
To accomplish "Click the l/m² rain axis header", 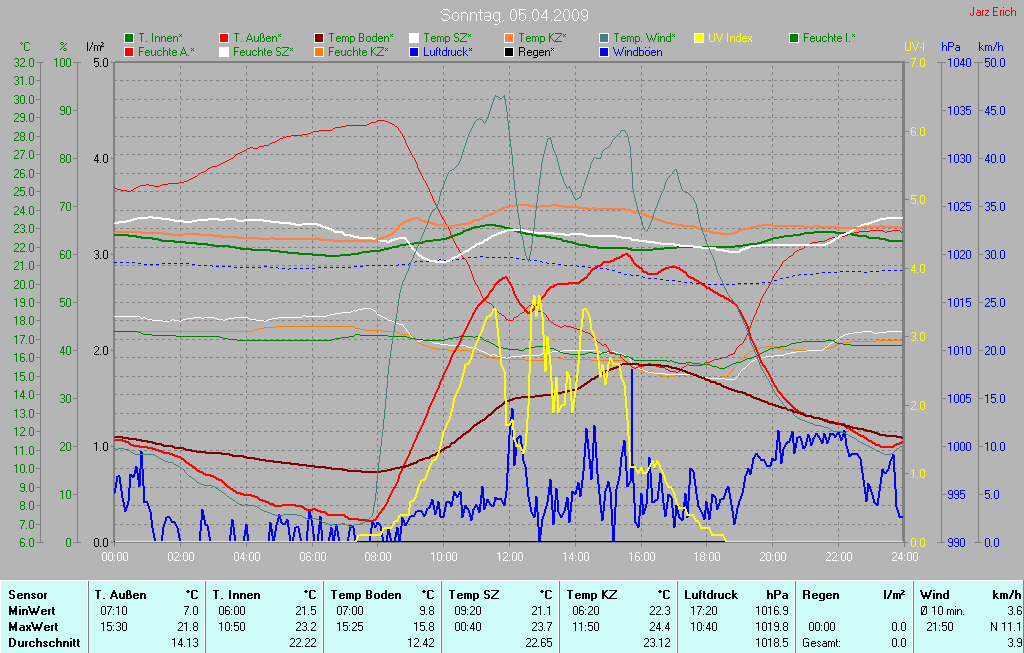I will (x=95, y=47).
